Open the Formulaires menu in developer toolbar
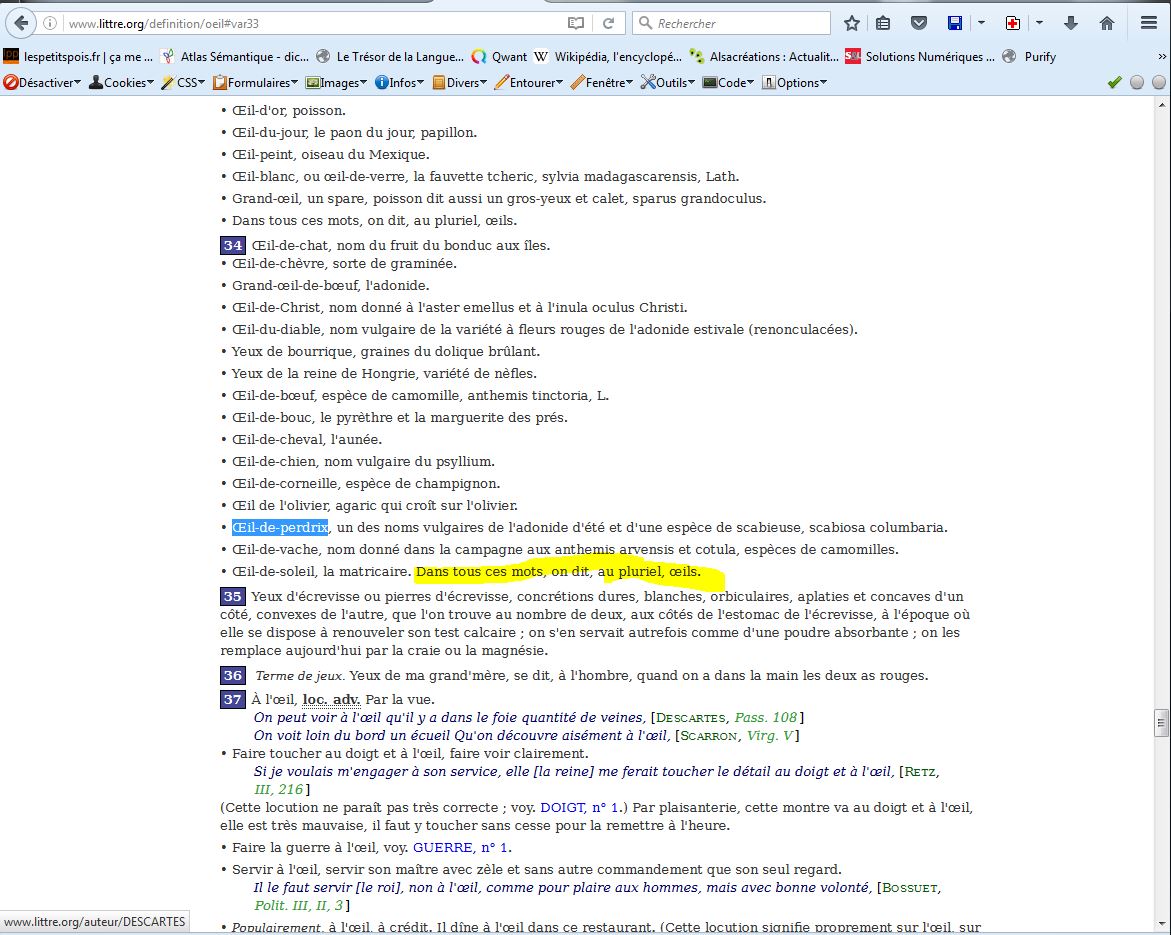The width and height of the screenshot is (1171, 935). tap(256, 83)
